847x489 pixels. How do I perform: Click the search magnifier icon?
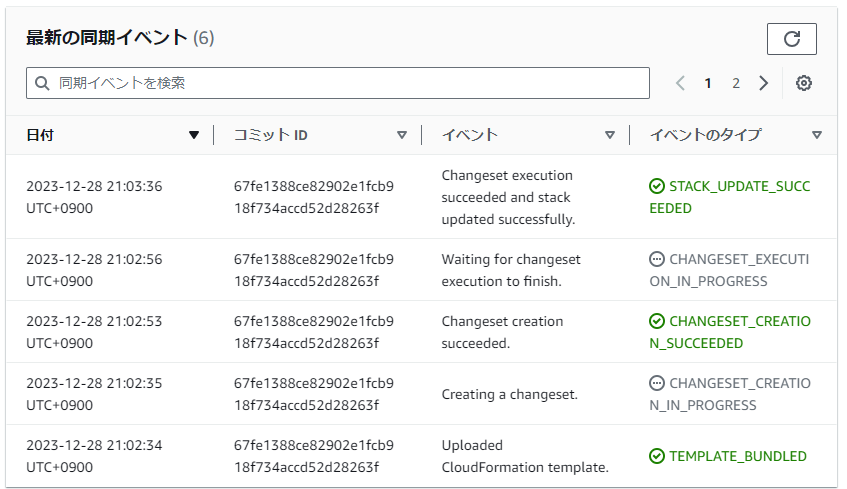42,83
